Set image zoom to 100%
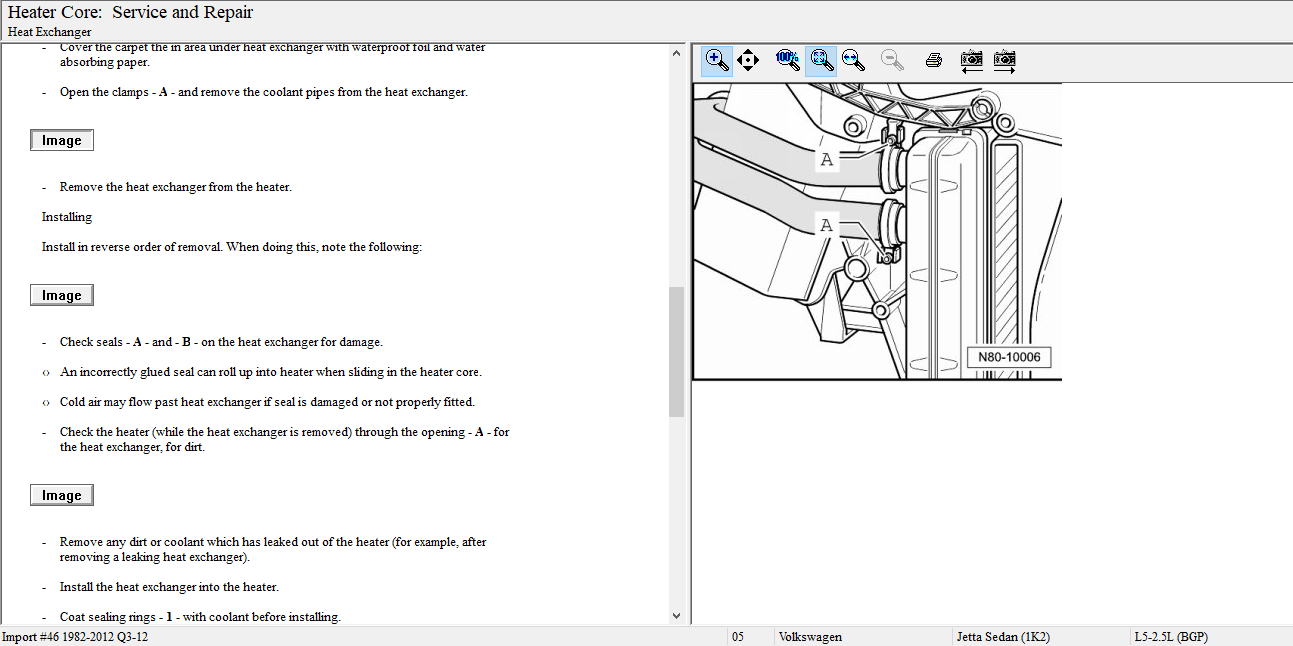 pyautogui.click(x=787, y=60)
